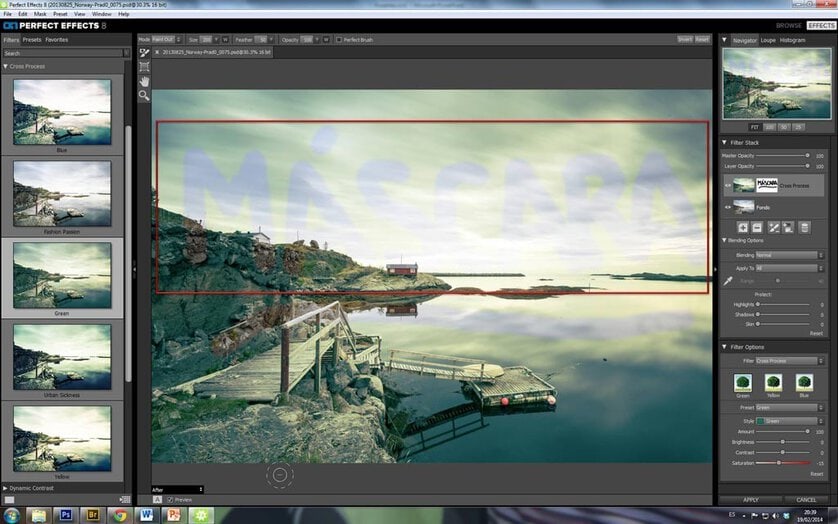The width and height of the screenshot is (838, 524).
Task: Open the Style Green dropdown
Action: pos(789,421)
